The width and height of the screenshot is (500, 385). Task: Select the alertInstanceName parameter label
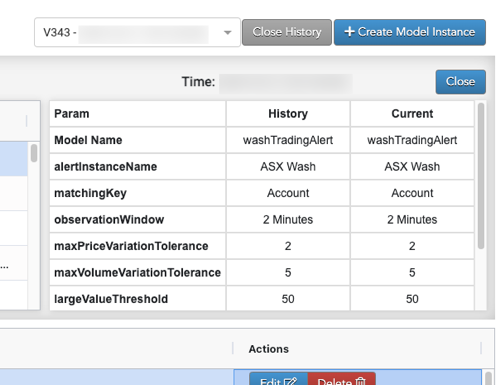pos(106,166)
